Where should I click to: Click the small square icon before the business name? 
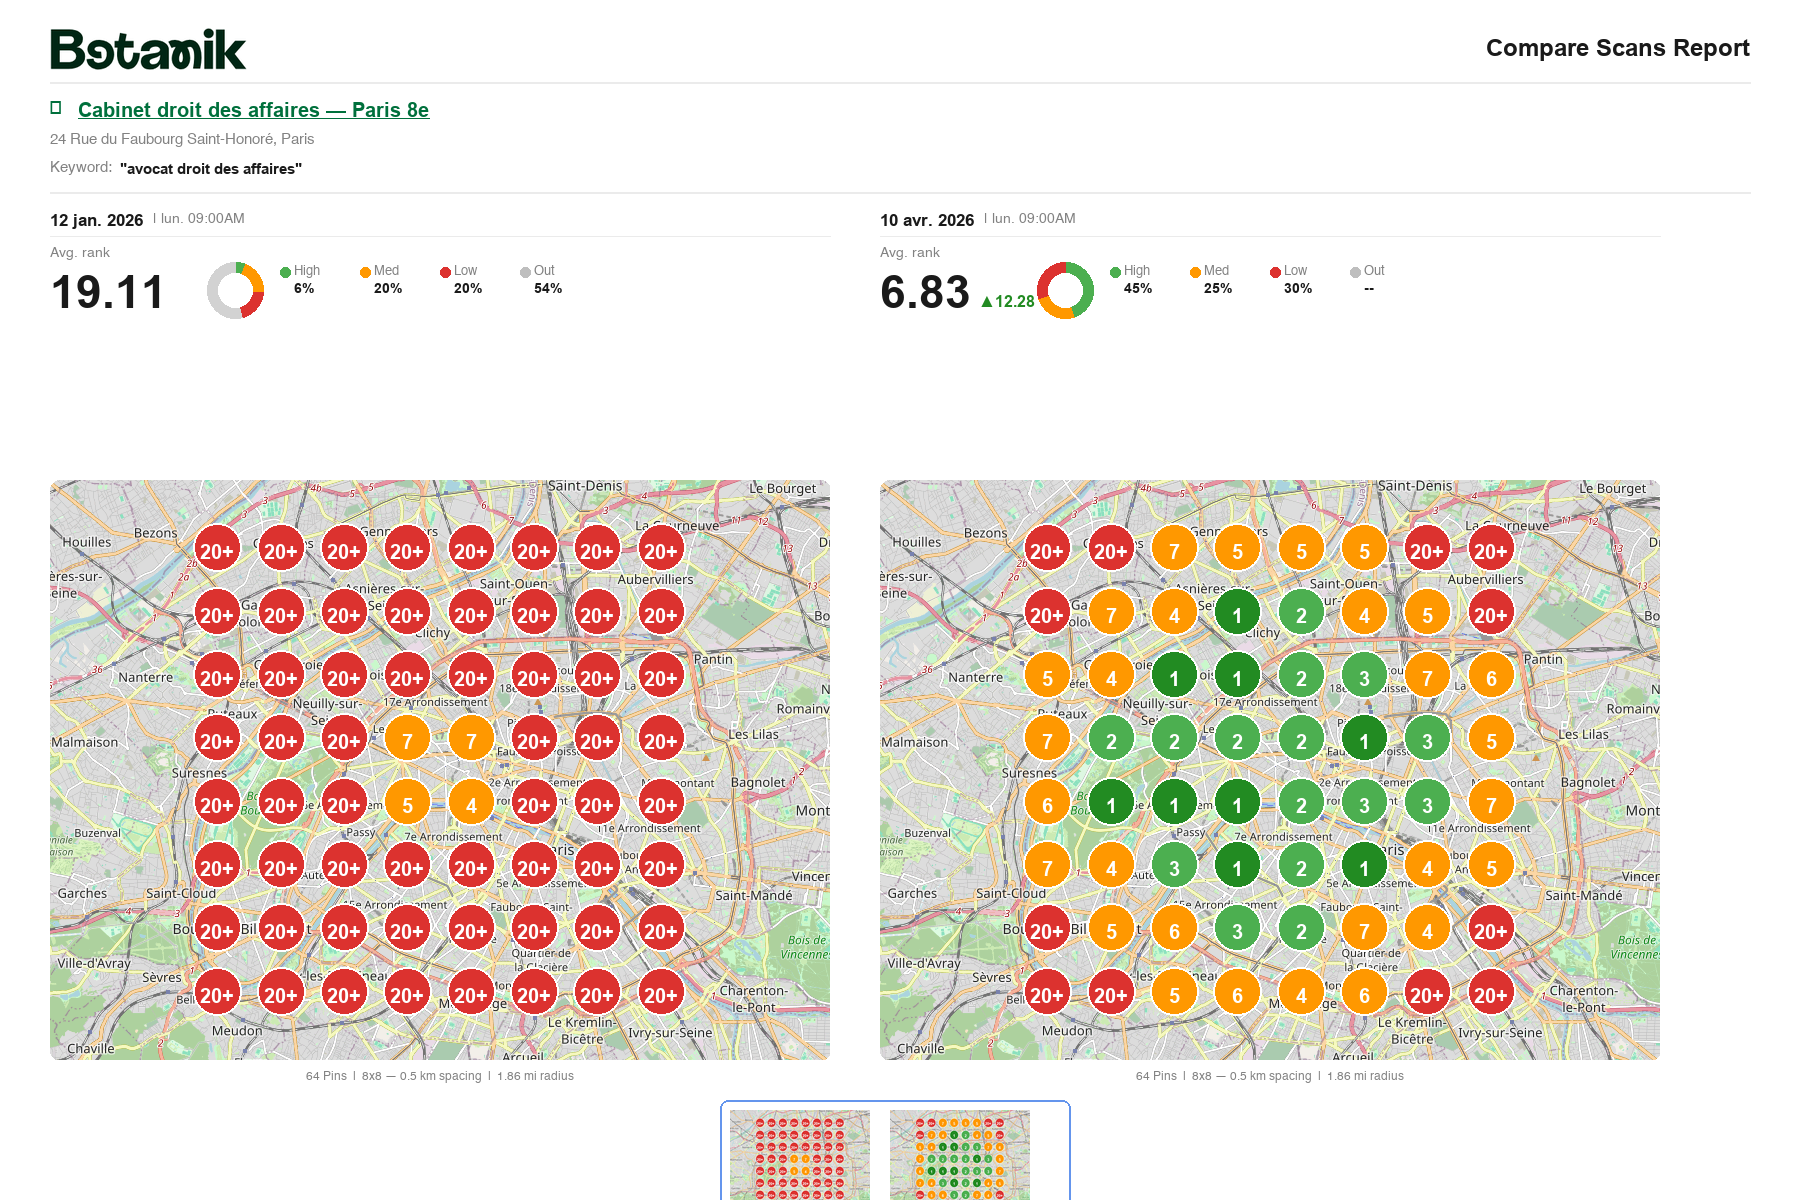tap(56, 108)
